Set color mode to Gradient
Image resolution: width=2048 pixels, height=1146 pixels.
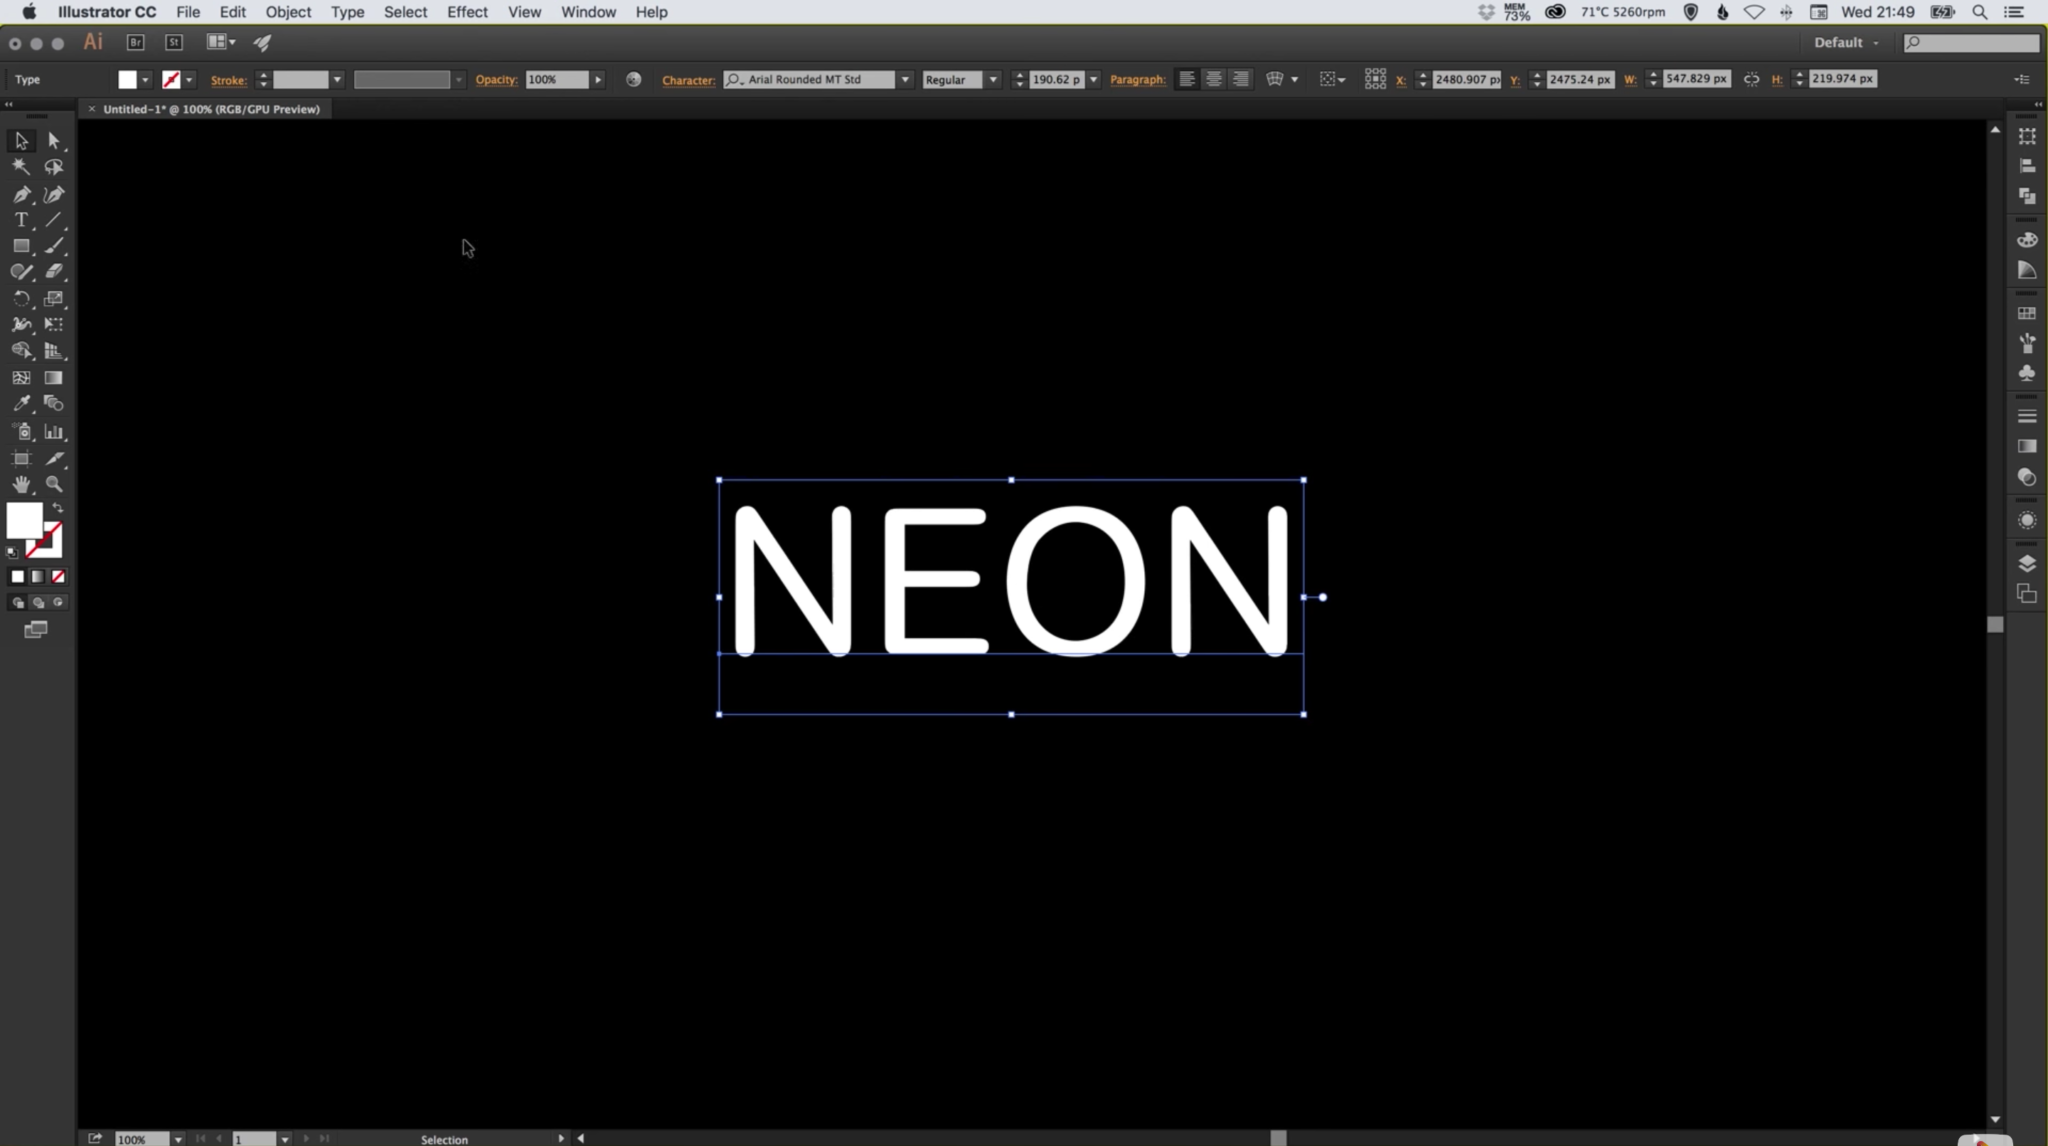[38, 577]
